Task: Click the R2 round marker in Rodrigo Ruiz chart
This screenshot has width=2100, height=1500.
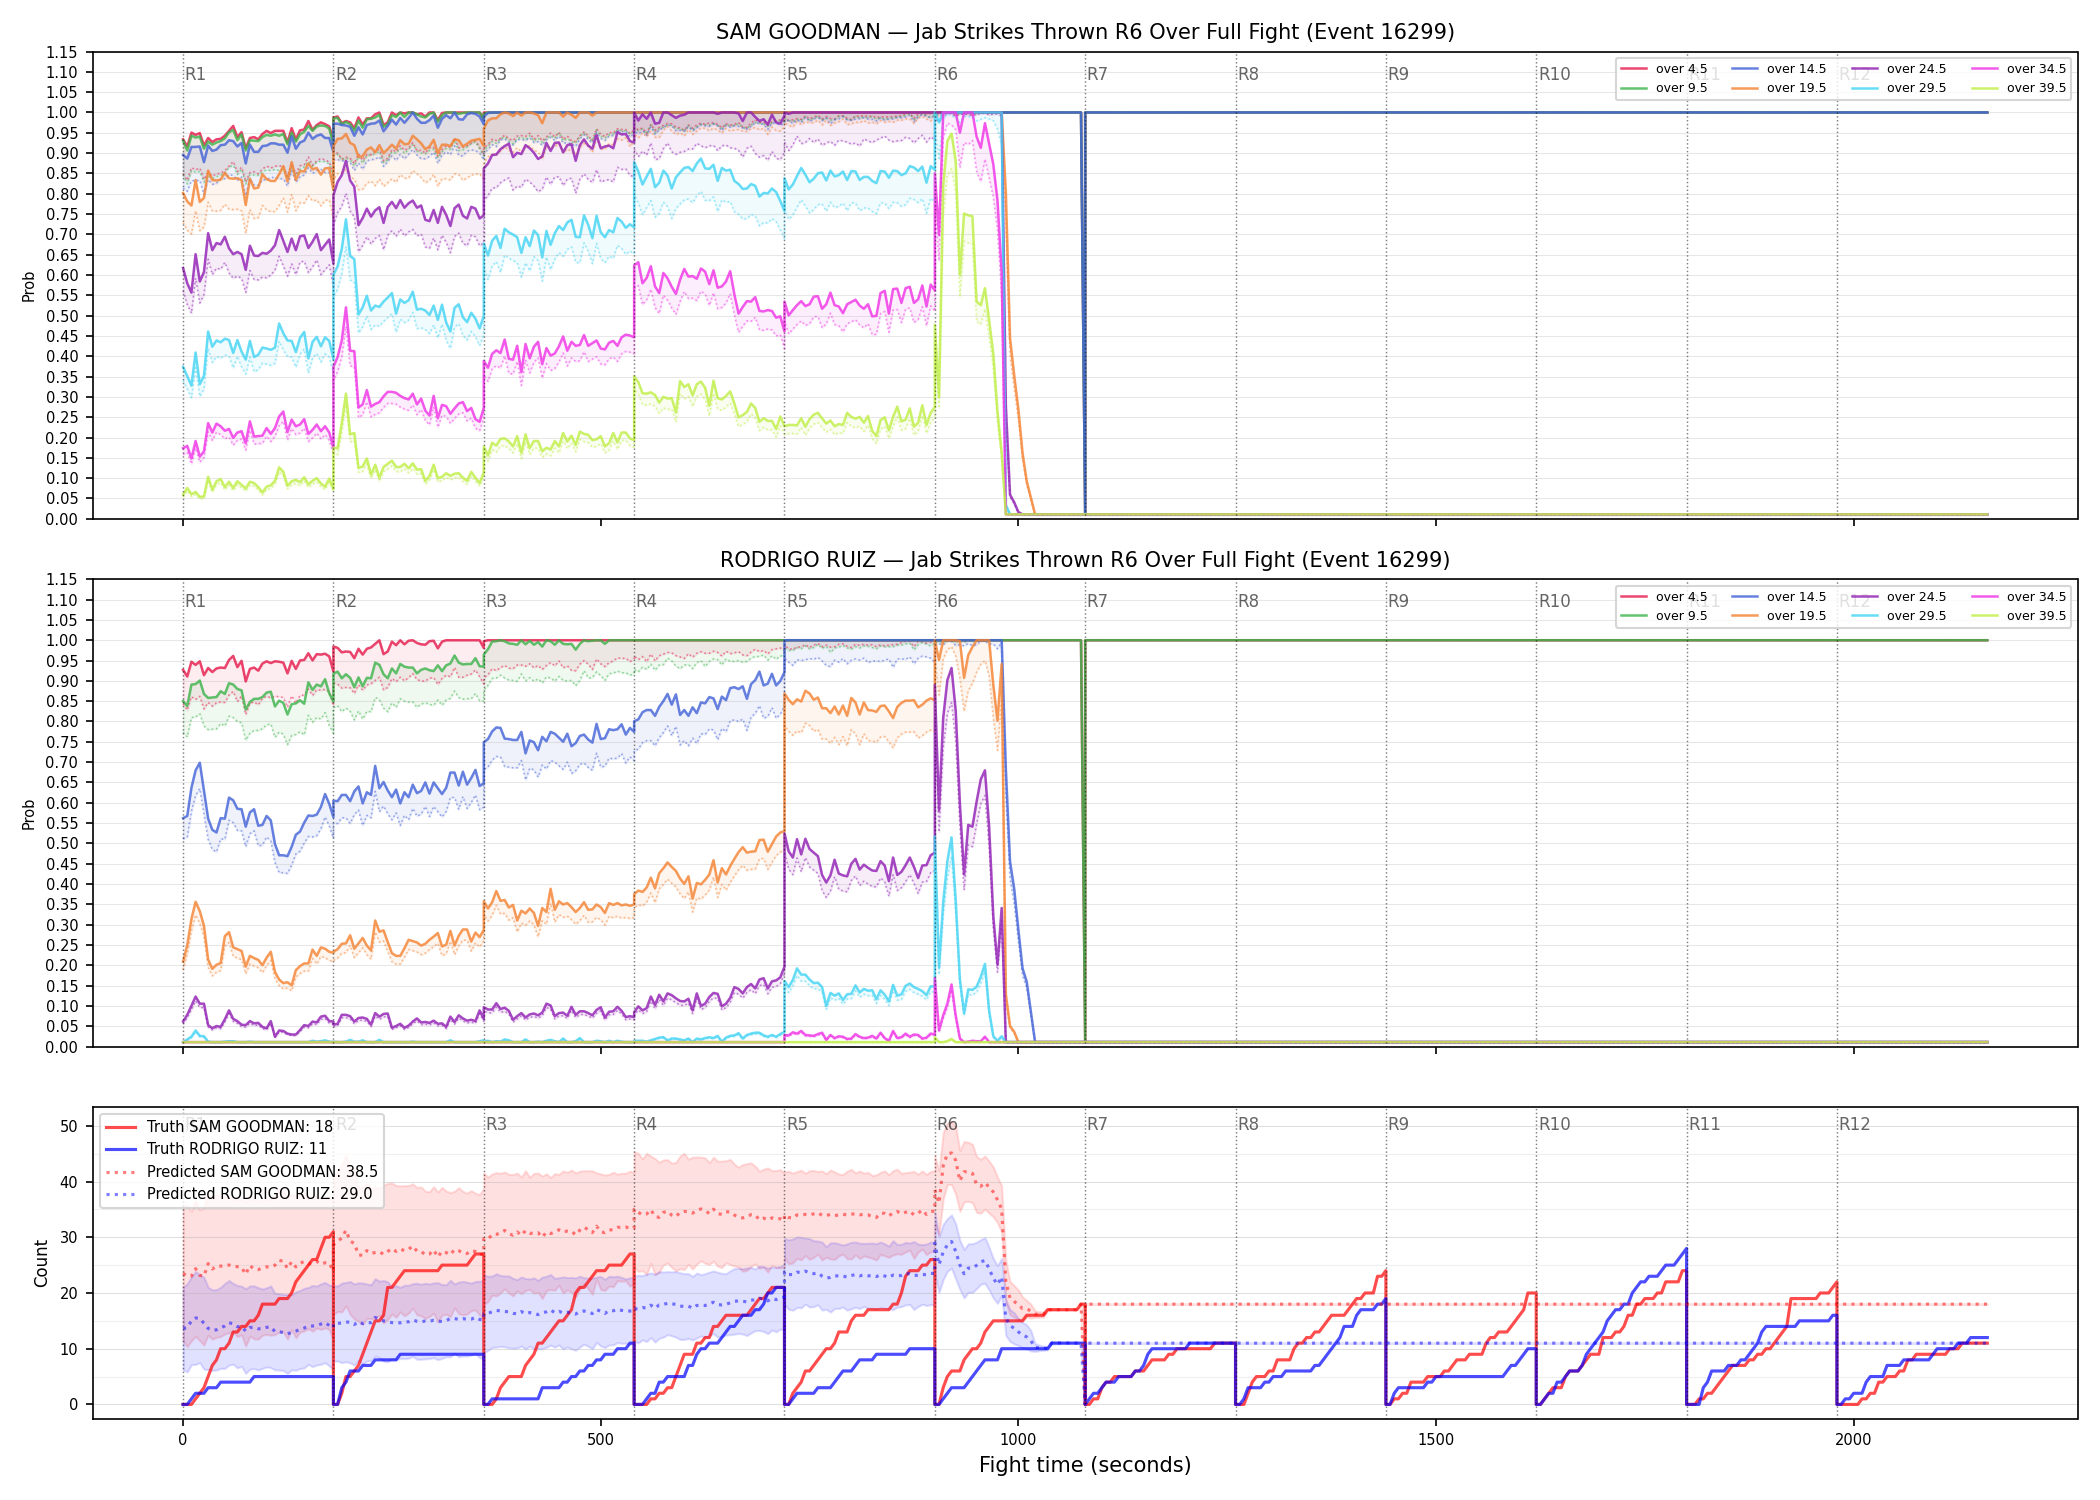Action: tap(346, 601)
